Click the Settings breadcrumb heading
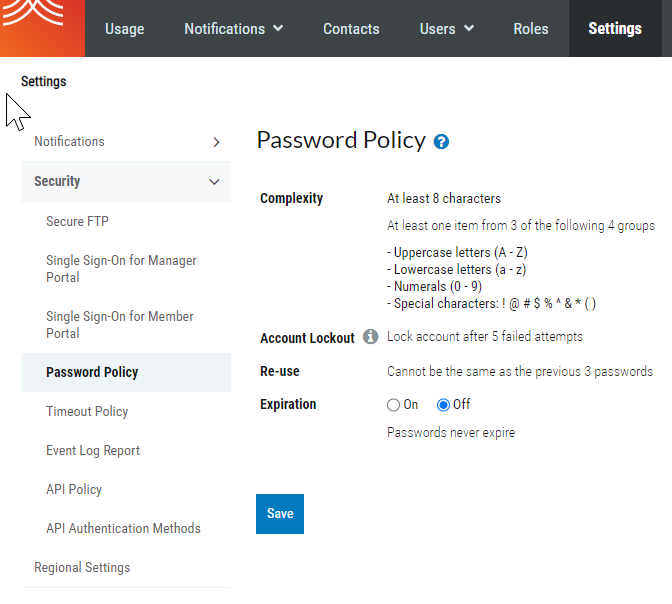This screenshot has height=604, width=672. 44,81
